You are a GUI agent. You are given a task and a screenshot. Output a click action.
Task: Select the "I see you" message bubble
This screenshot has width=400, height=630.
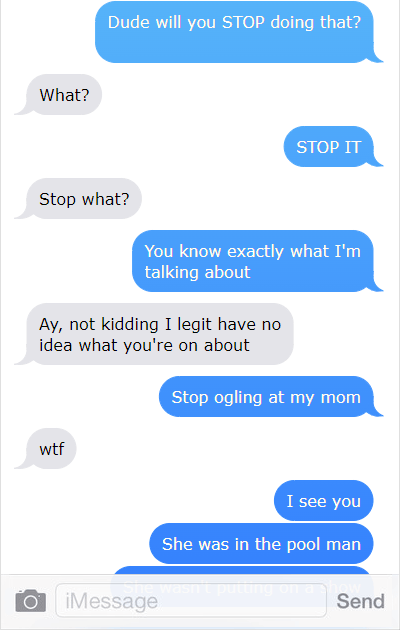click(324, 501)
